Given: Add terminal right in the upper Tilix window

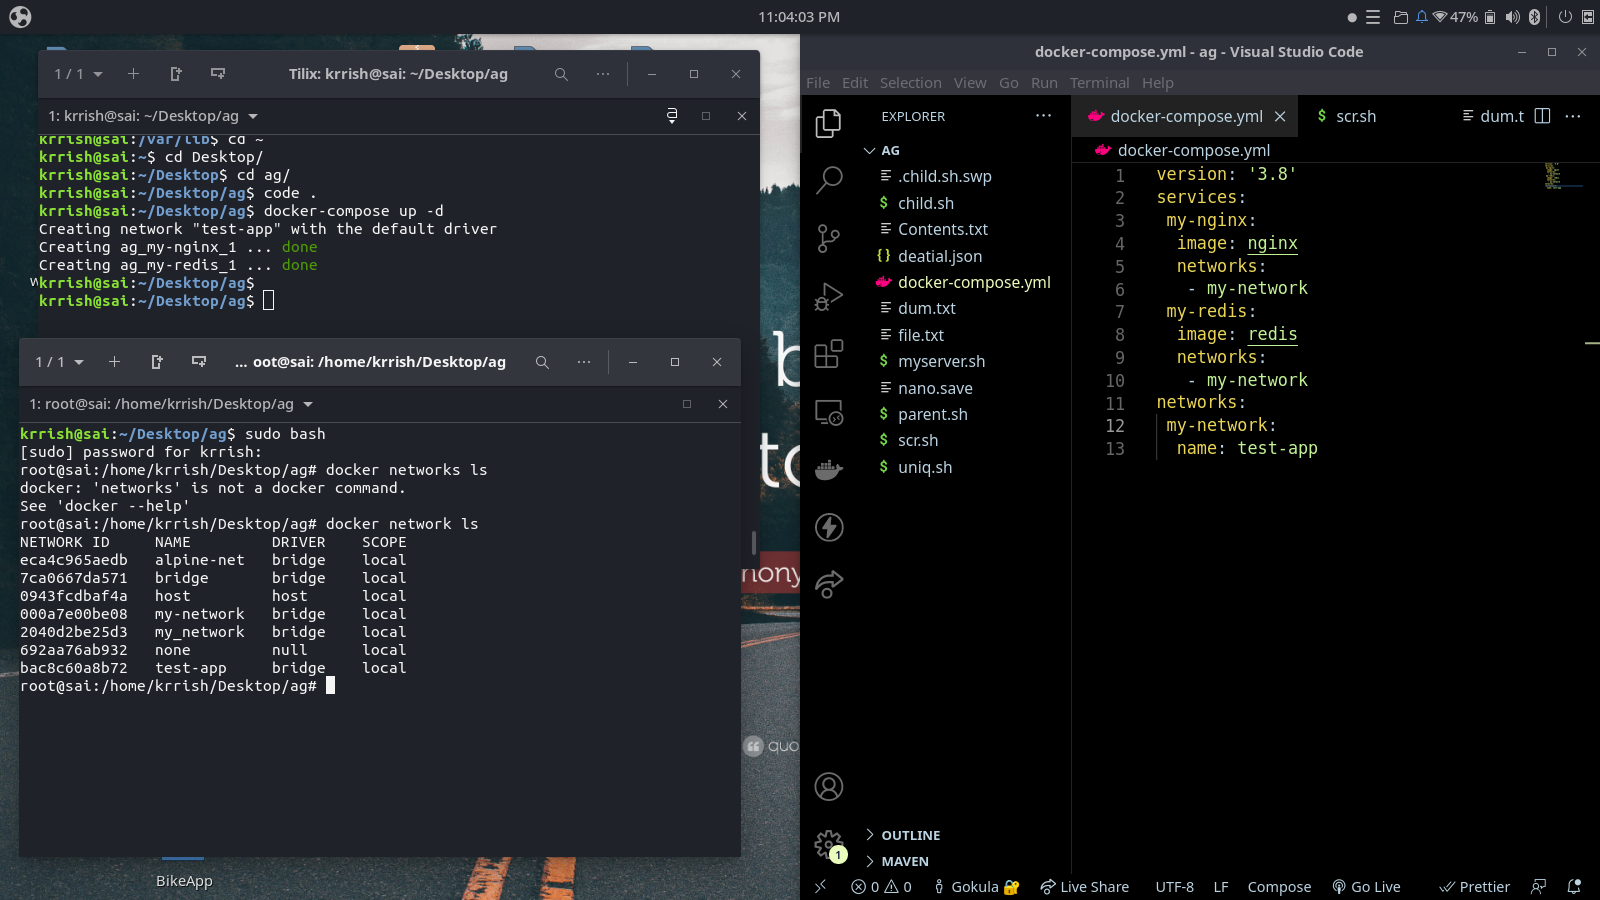Looking at the screenshot, I should point(176,74).
